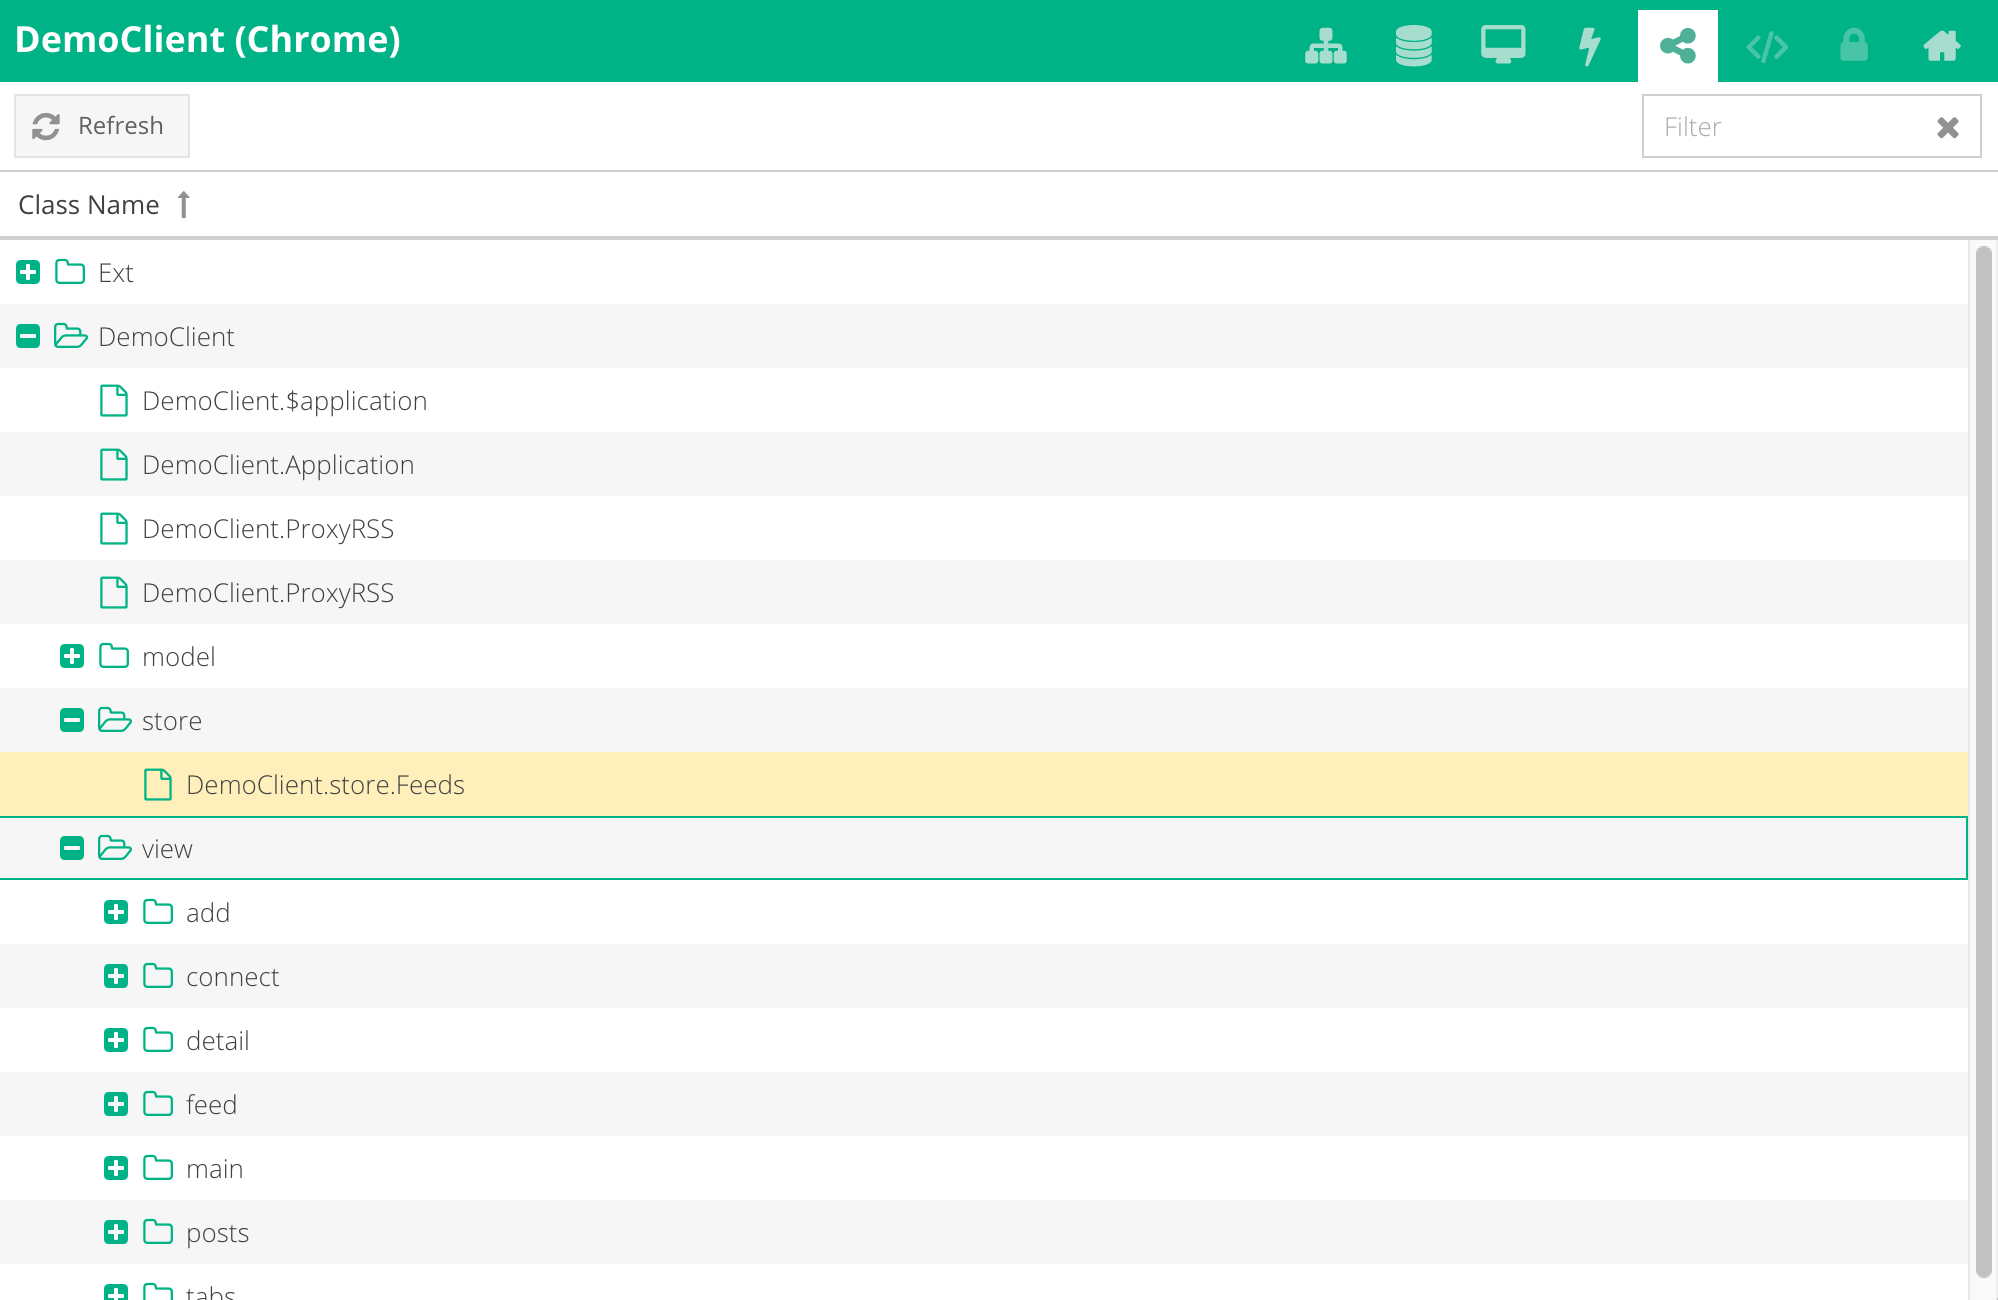Toggle collapse the store folder

coord(71,719)
